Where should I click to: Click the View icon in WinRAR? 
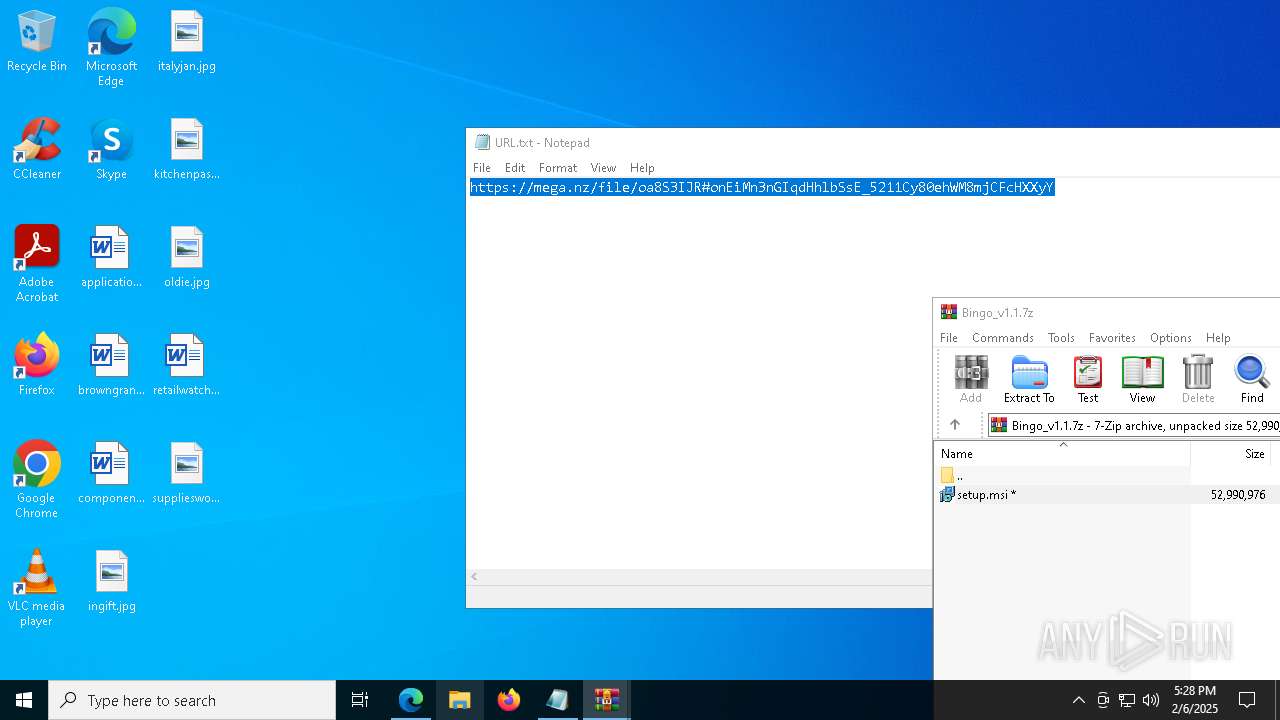(1142, 380)
